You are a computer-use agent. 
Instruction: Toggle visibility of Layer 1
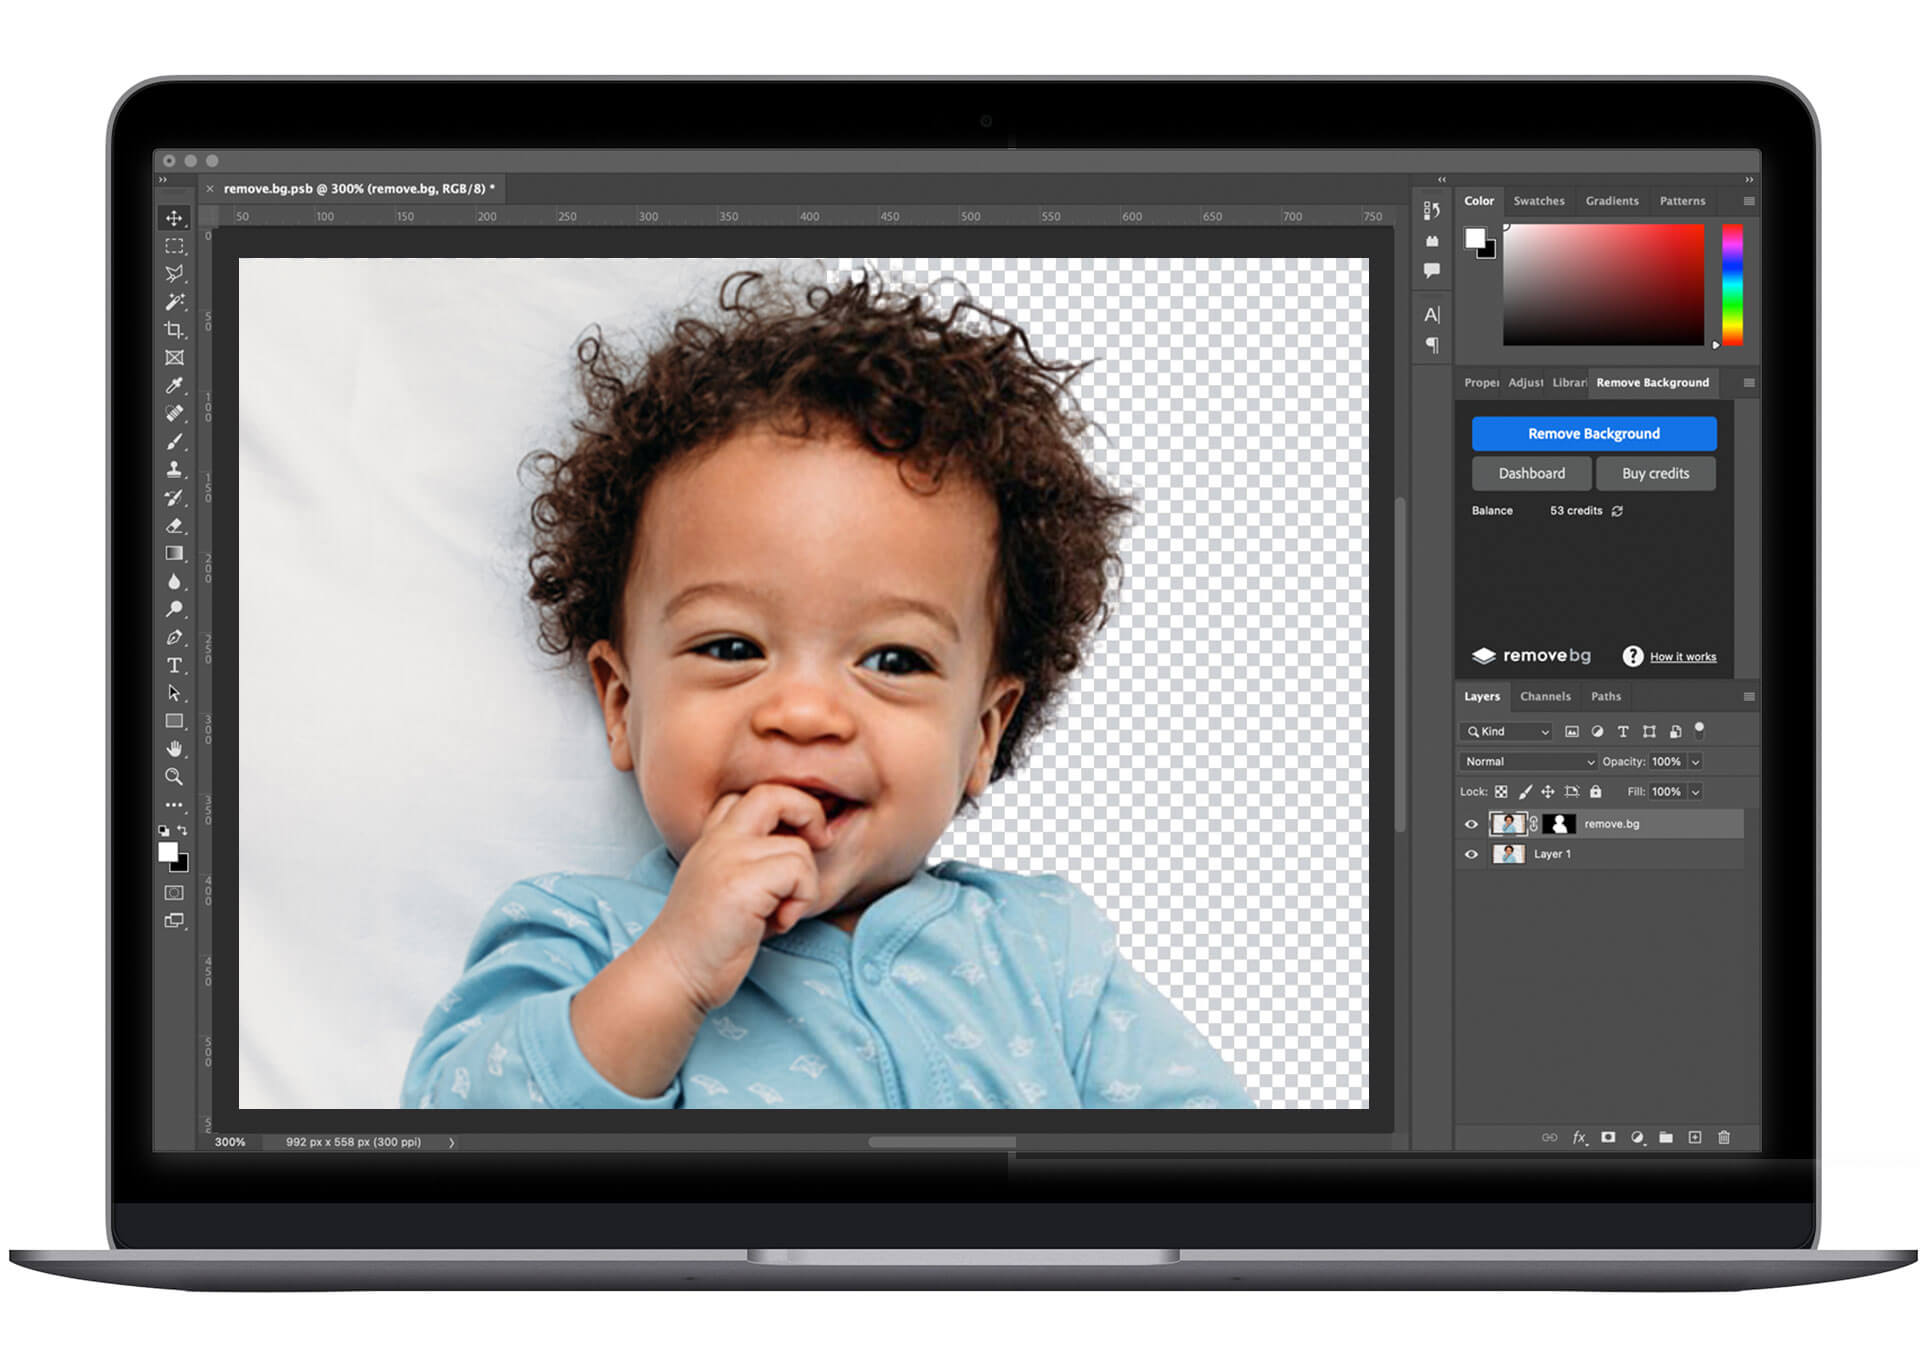(1469, 857)
